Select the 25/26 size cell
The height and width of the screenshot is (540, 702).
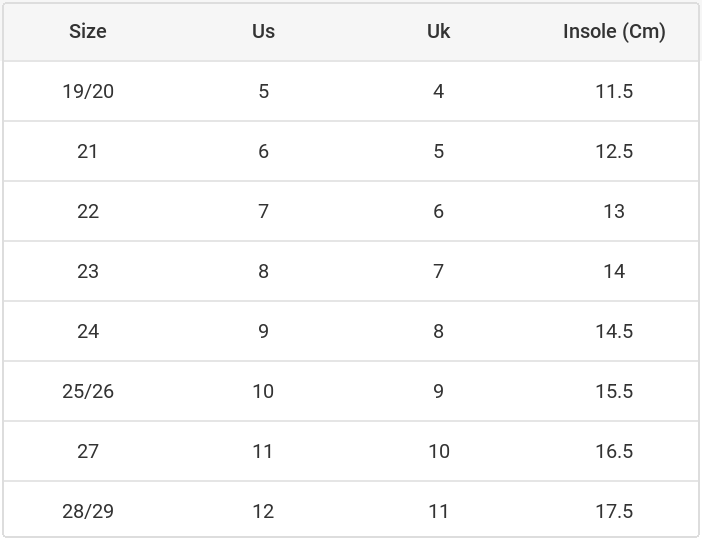pos(88,391)
